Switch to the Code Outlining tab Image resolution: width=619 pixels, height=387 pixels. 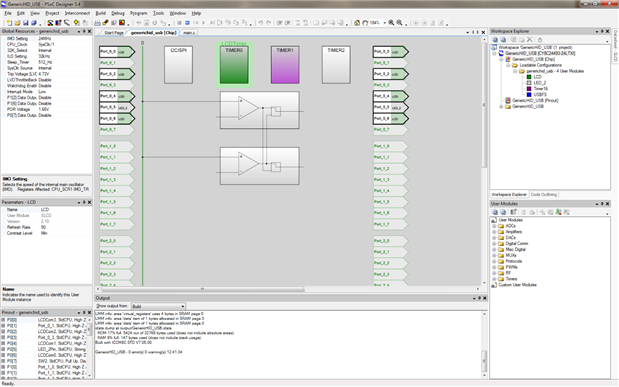pyautogui.click(x=544, y=195)
